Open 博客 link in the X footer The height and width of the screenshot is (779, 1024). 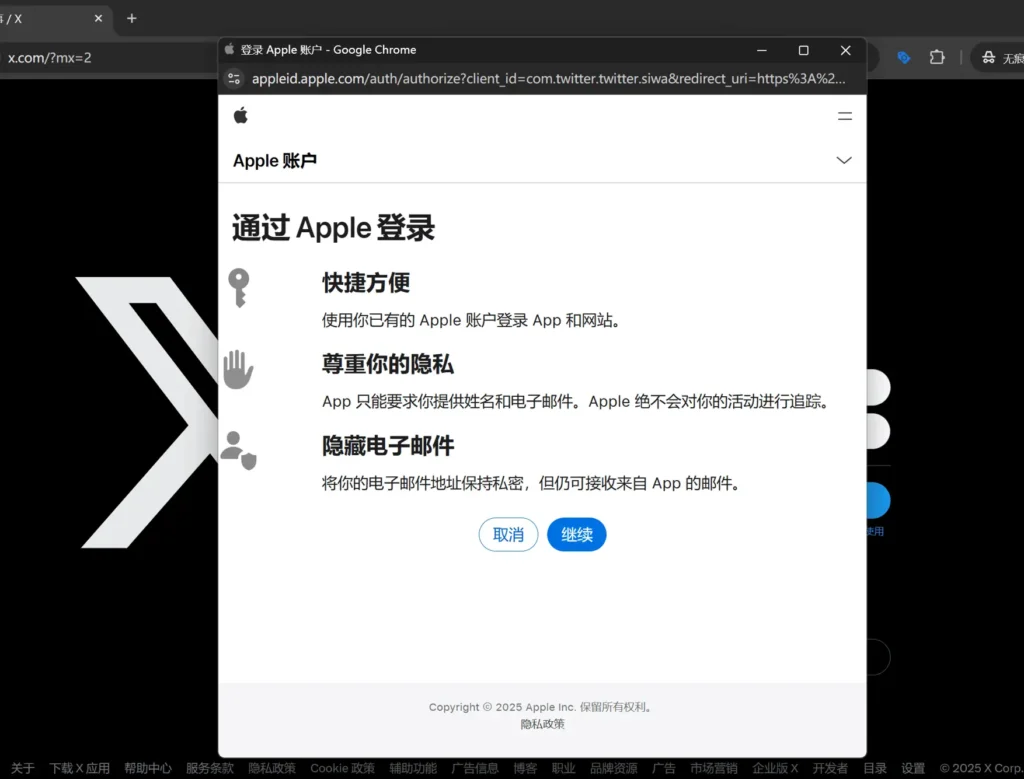pos(524,769)
